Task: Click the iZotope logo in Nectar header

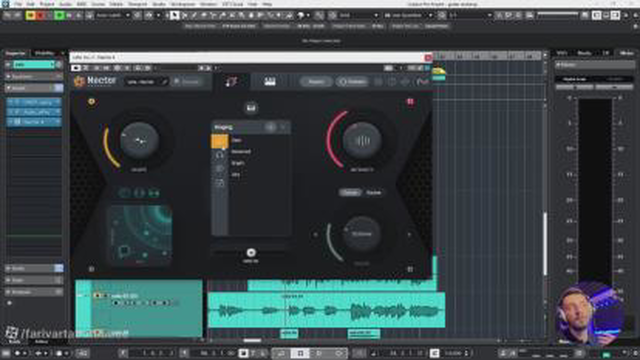Action: [422, 82]
